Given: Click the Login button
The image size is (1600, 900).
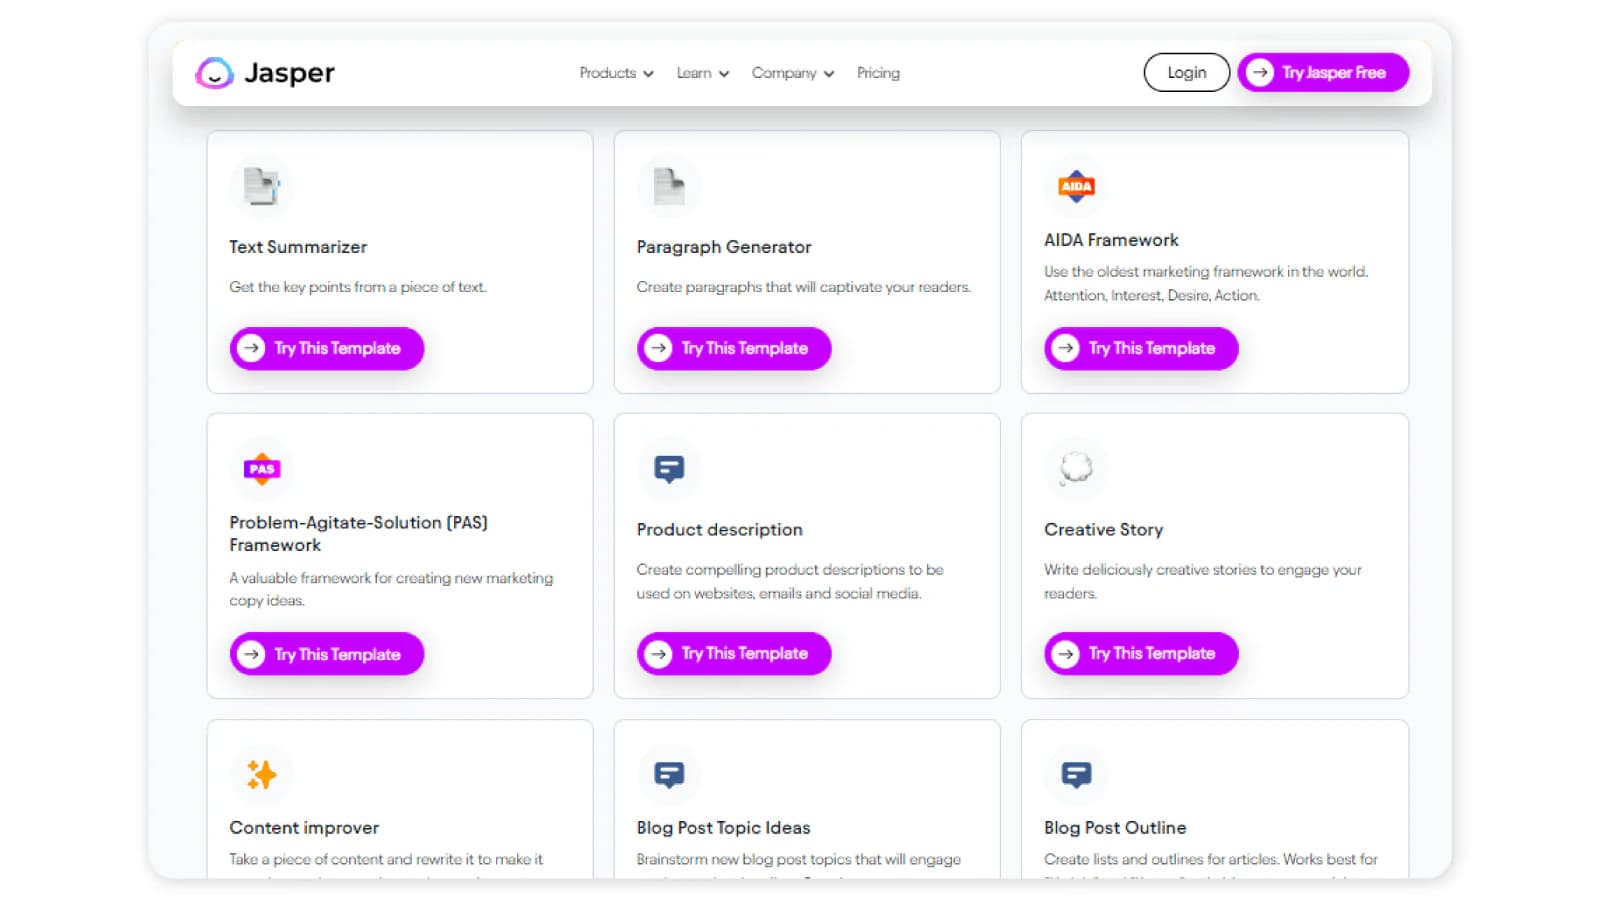Looking at the screenshot, I should 1187,72.
